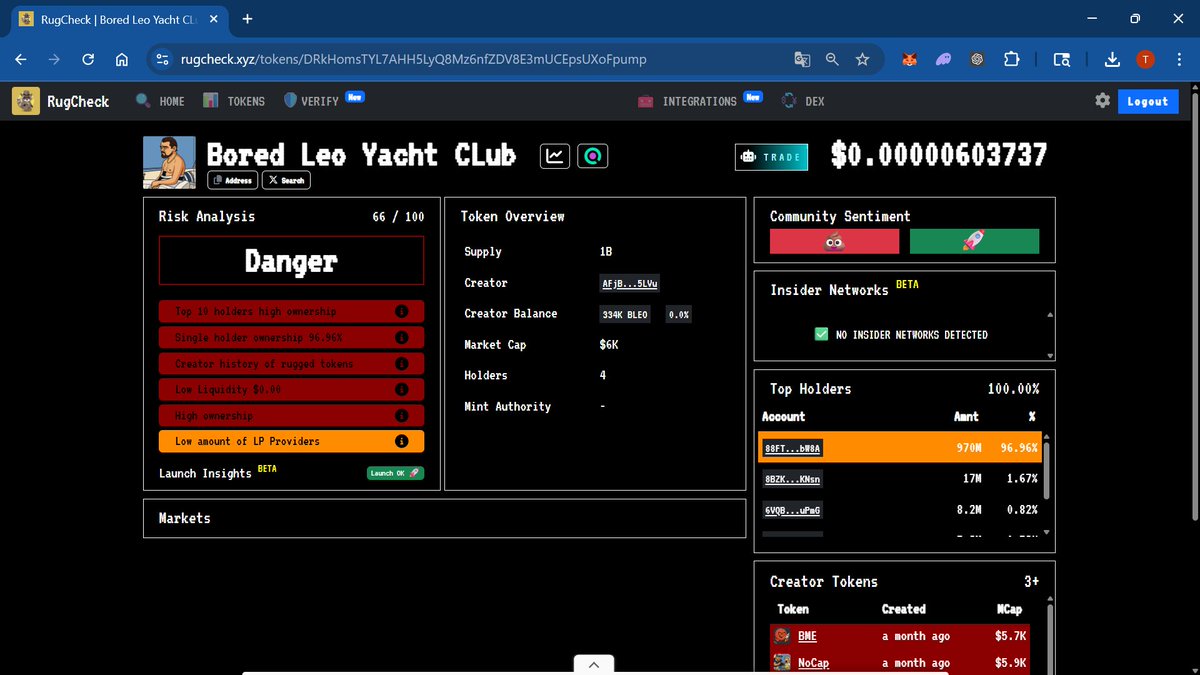Click info icon on High ownership risk
The height and width of the screenshot is (675, 1200).
point(401,415)
